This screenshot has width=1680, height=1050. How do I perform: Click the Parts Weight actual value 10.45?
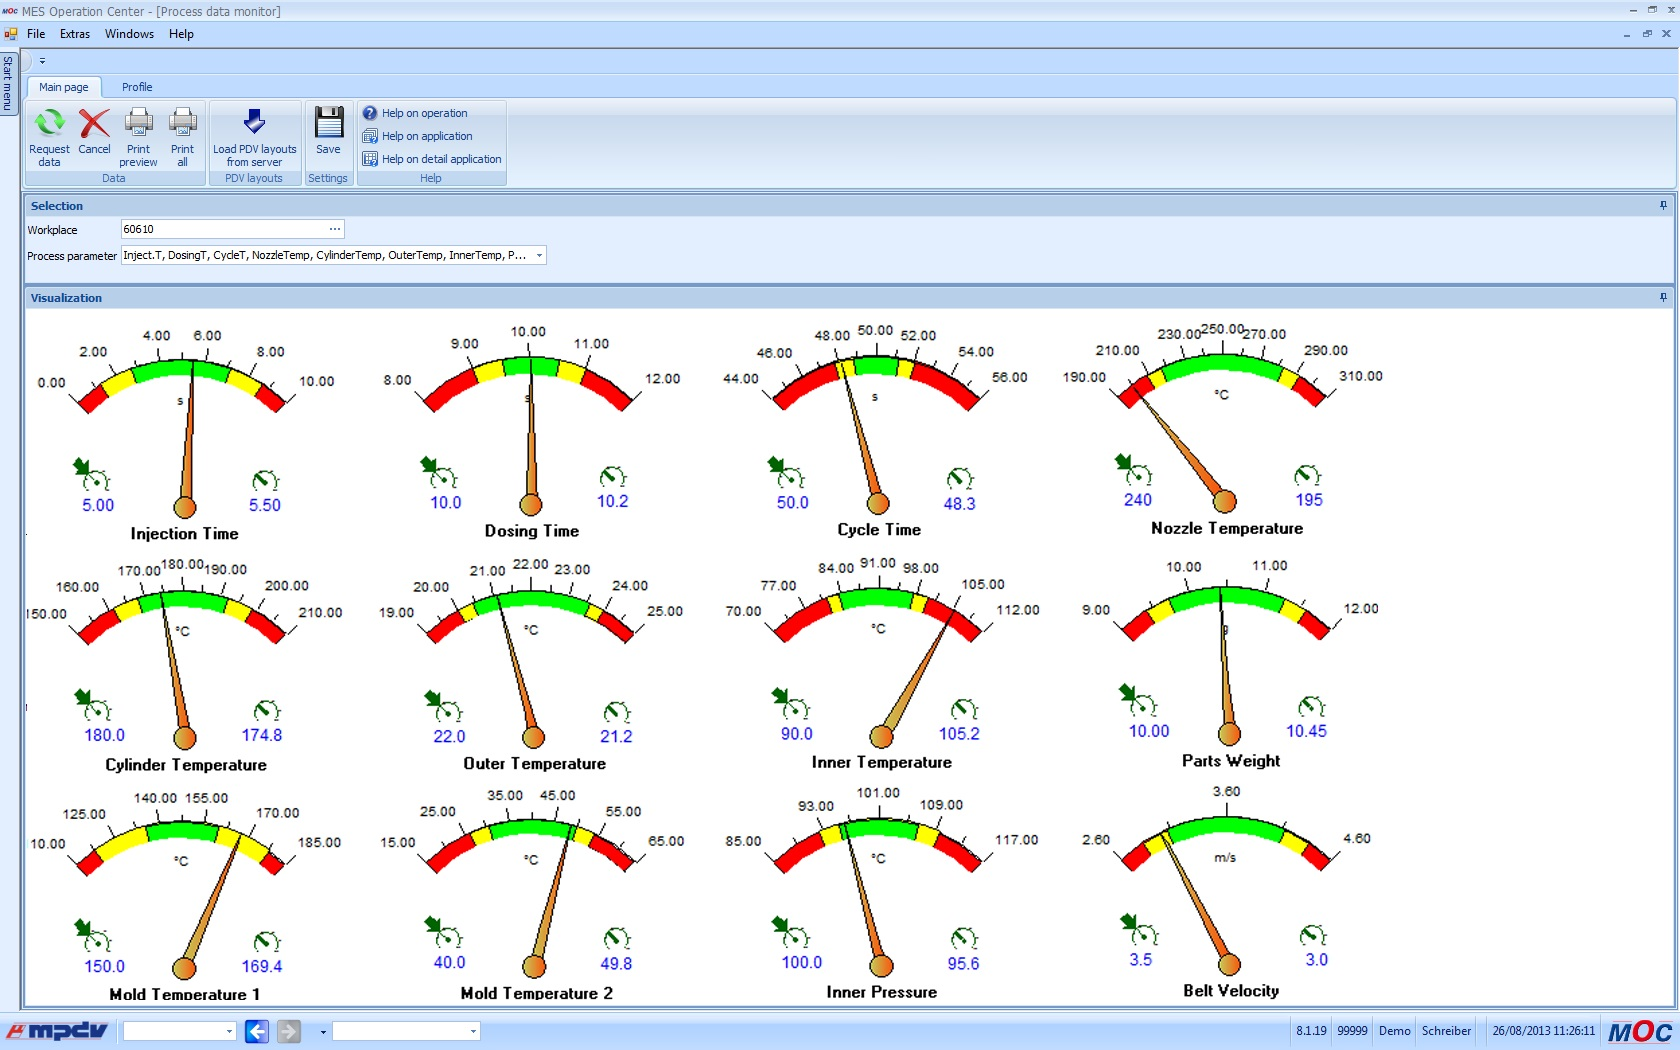click(x=1306, y=731)
